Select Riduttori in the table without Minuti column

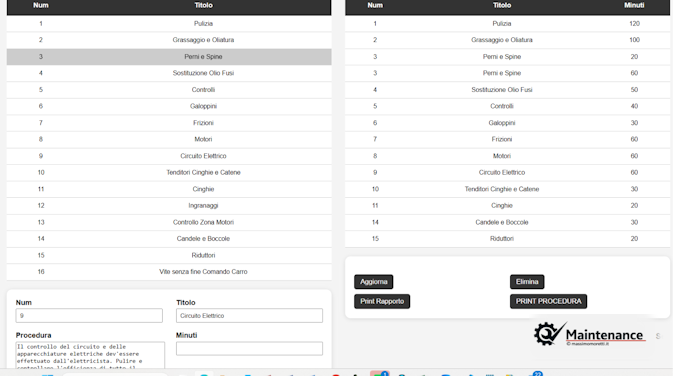[x=169, y=255]
